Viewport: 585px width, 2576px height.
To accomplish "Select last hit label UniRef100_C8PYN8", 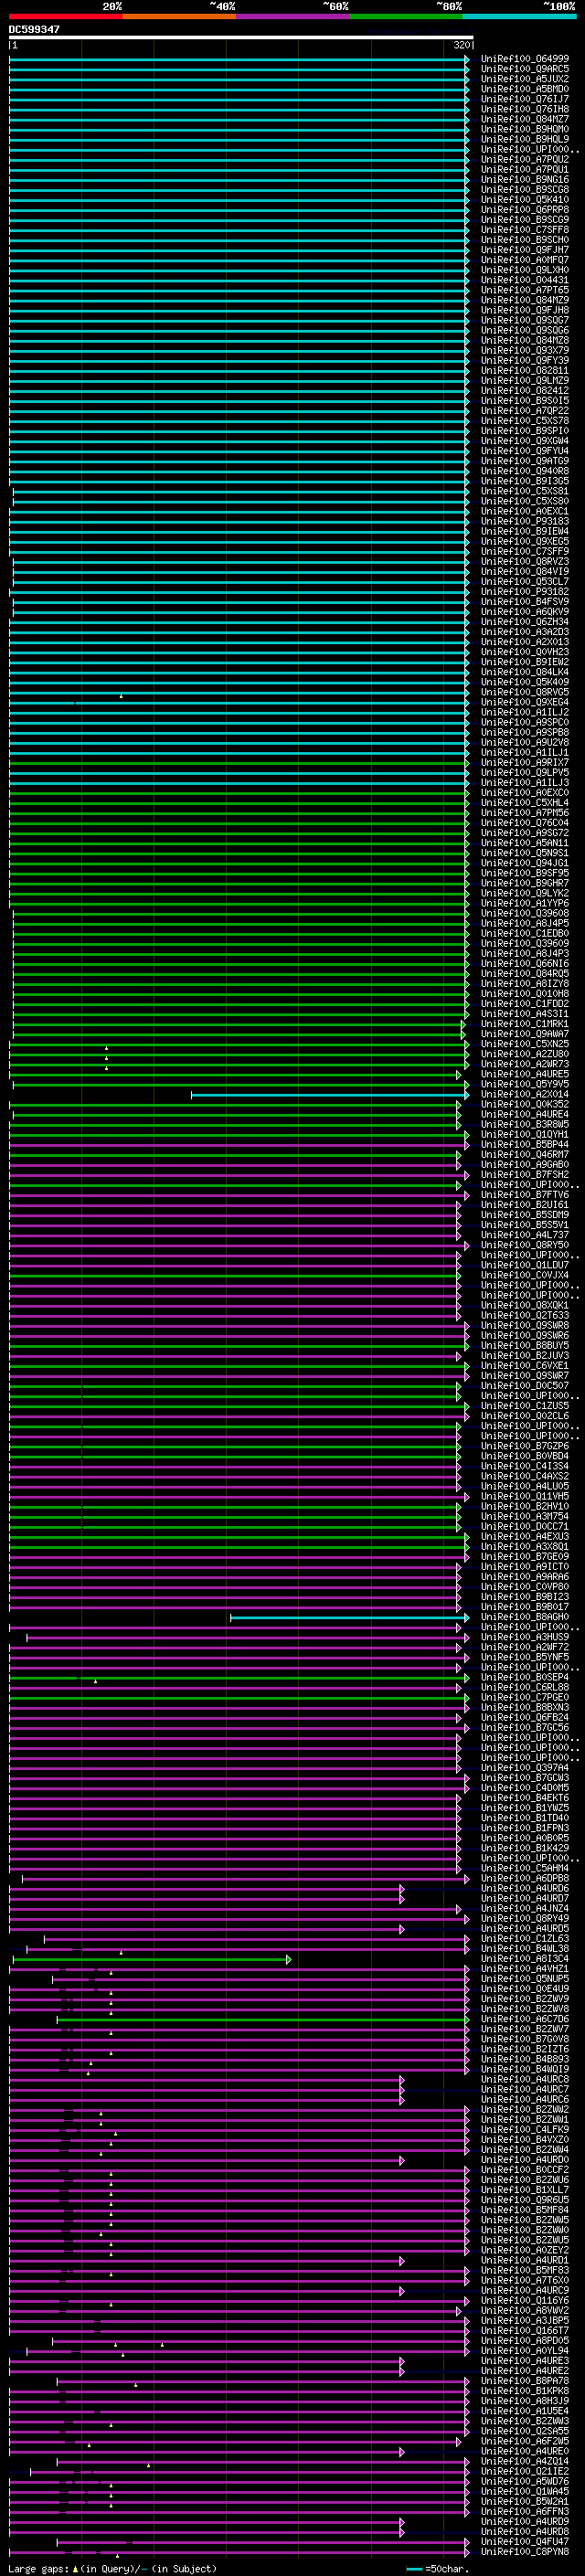I will (x=525, y=2552).
